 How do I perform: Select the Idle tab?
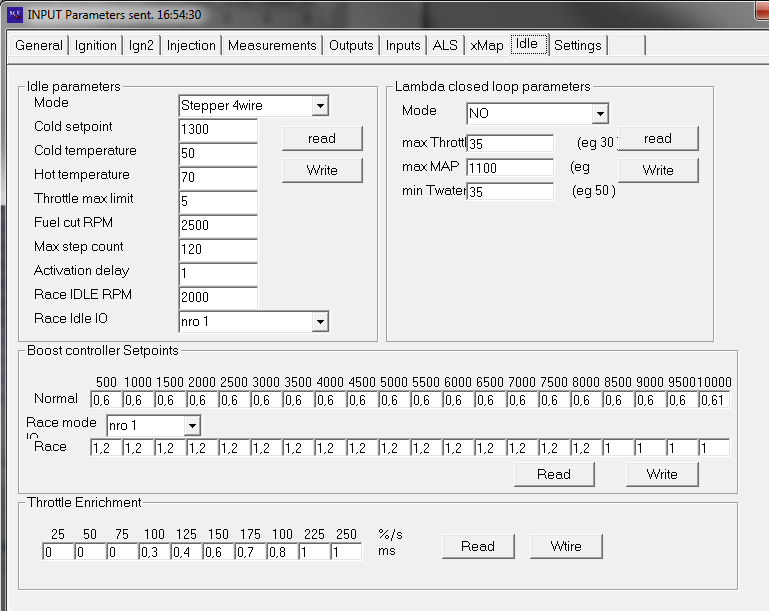tap(529, 44)
